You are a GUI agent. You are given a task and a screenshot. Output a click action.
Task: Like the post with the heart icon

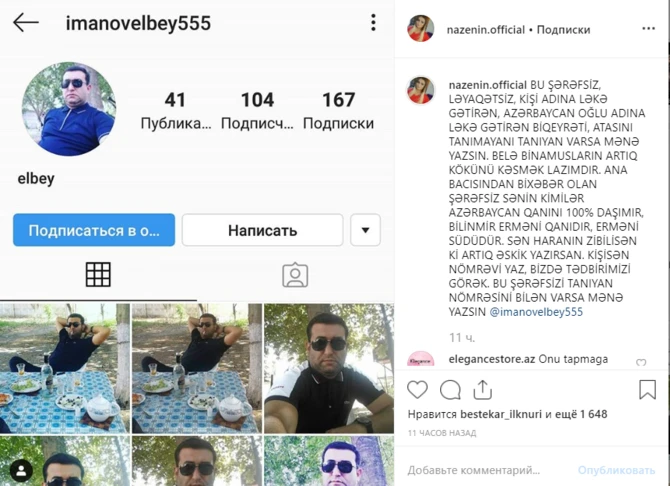click(x=417, y=390)
